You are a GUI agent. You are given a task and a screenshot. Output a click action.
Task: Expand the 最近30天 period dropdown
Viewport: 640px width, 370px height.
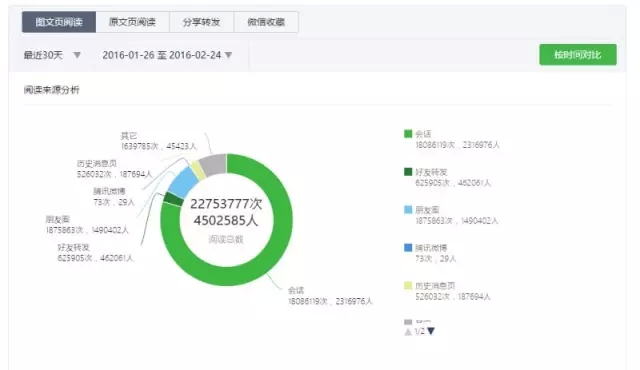(52, 55)
